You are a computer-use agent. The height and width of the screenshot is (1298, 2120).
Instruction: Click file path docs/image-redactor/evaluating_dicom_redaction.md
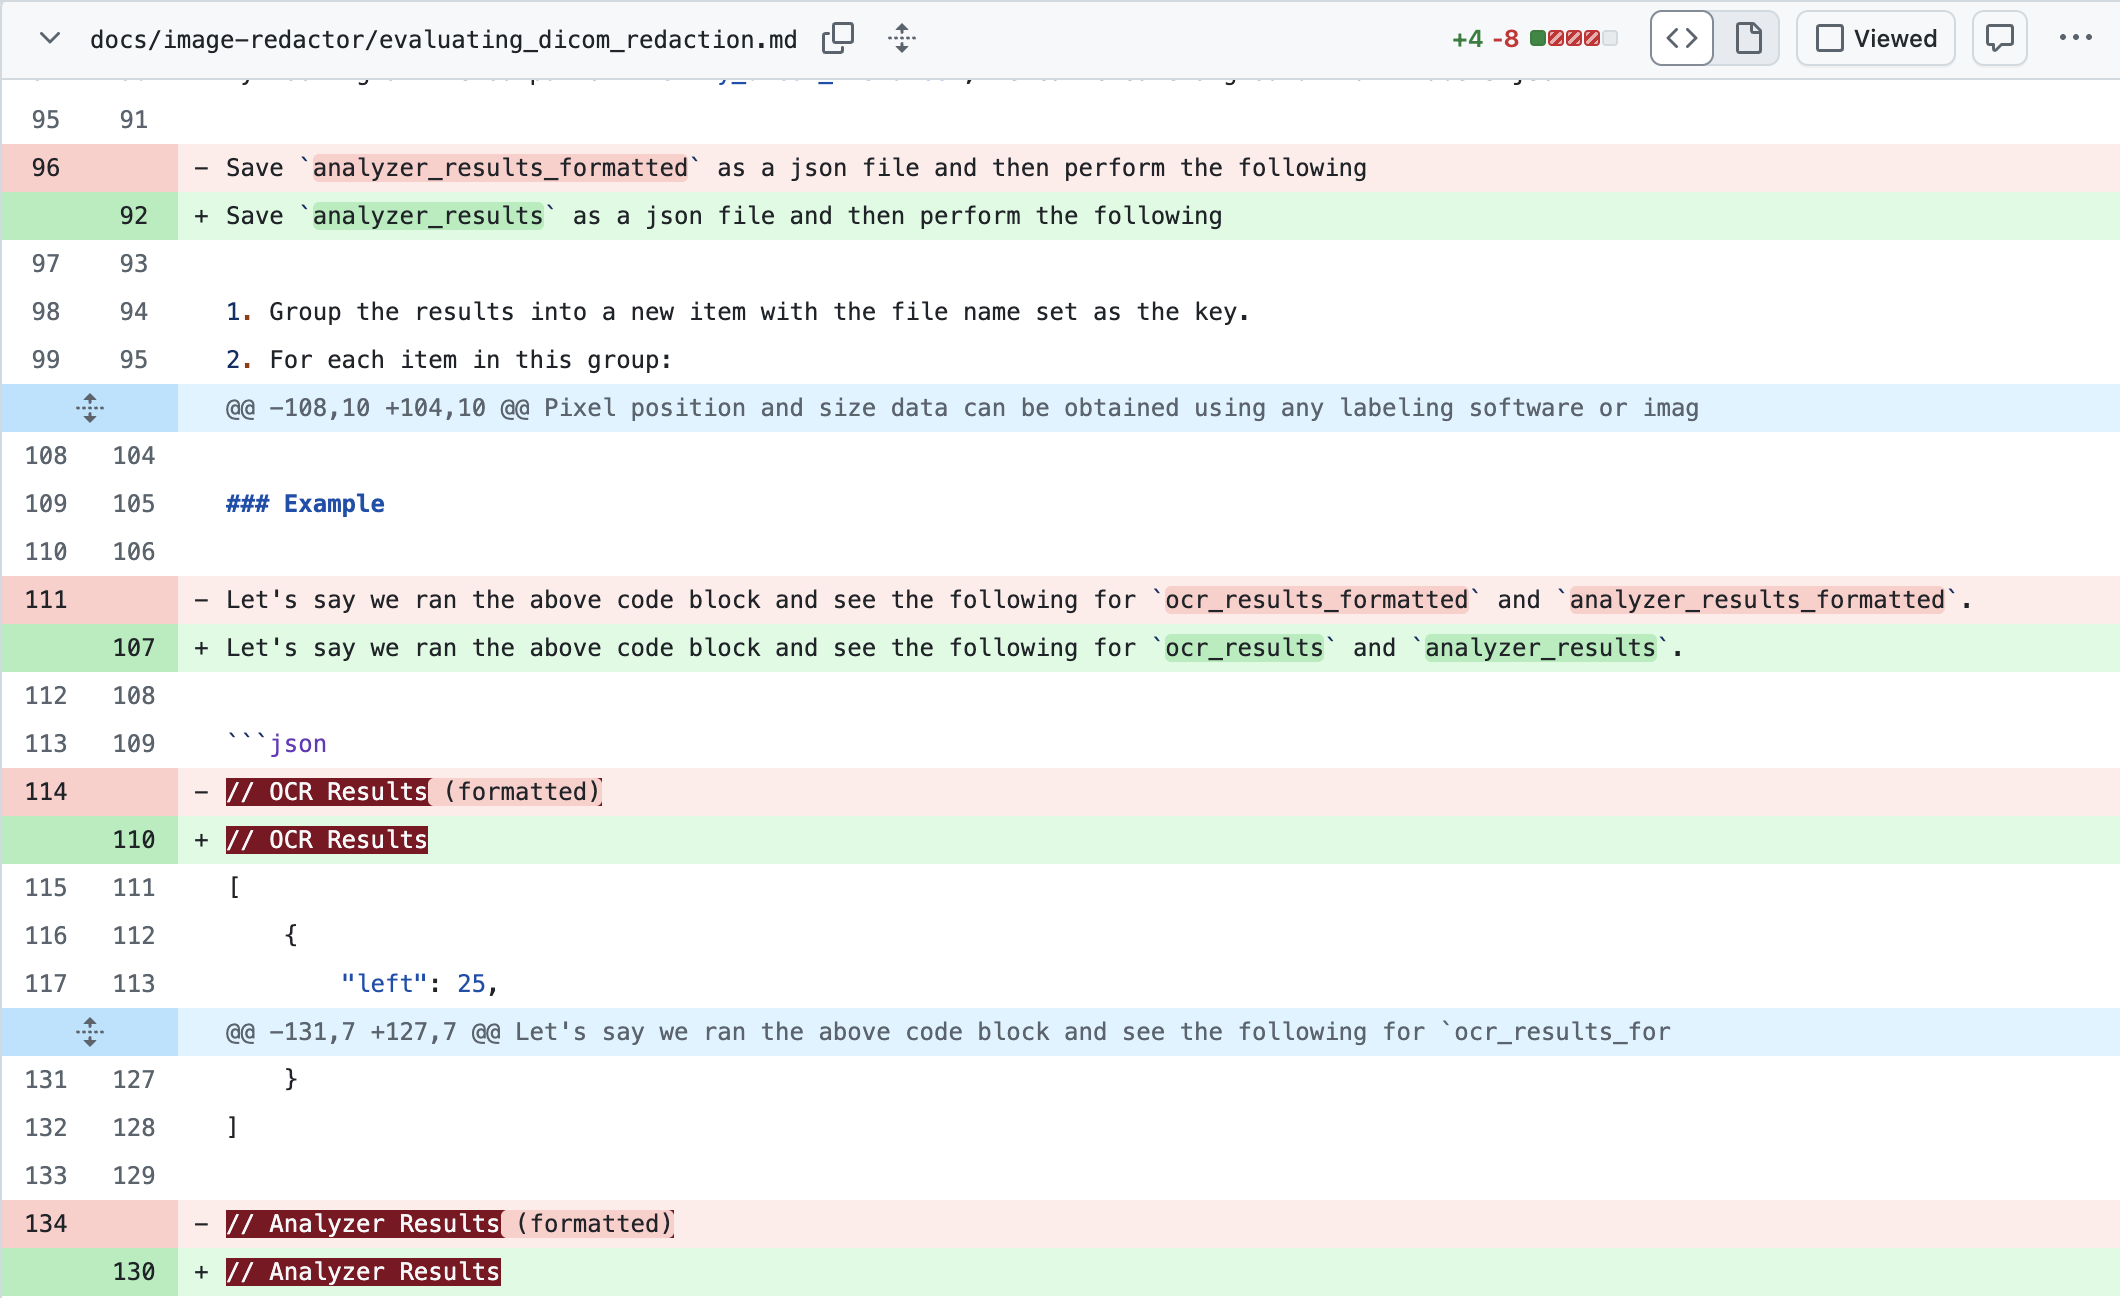click(x=444, y=39)
